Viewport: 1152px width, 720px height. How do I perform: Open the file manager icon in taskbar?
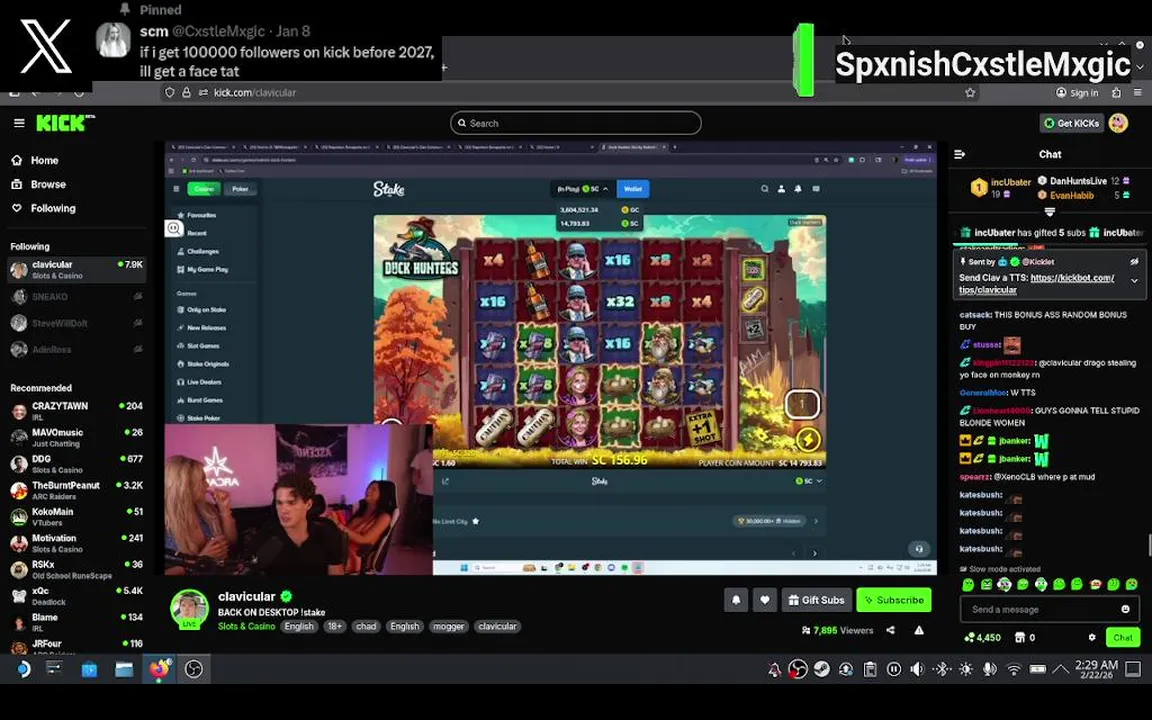click(x=124, y=669)
